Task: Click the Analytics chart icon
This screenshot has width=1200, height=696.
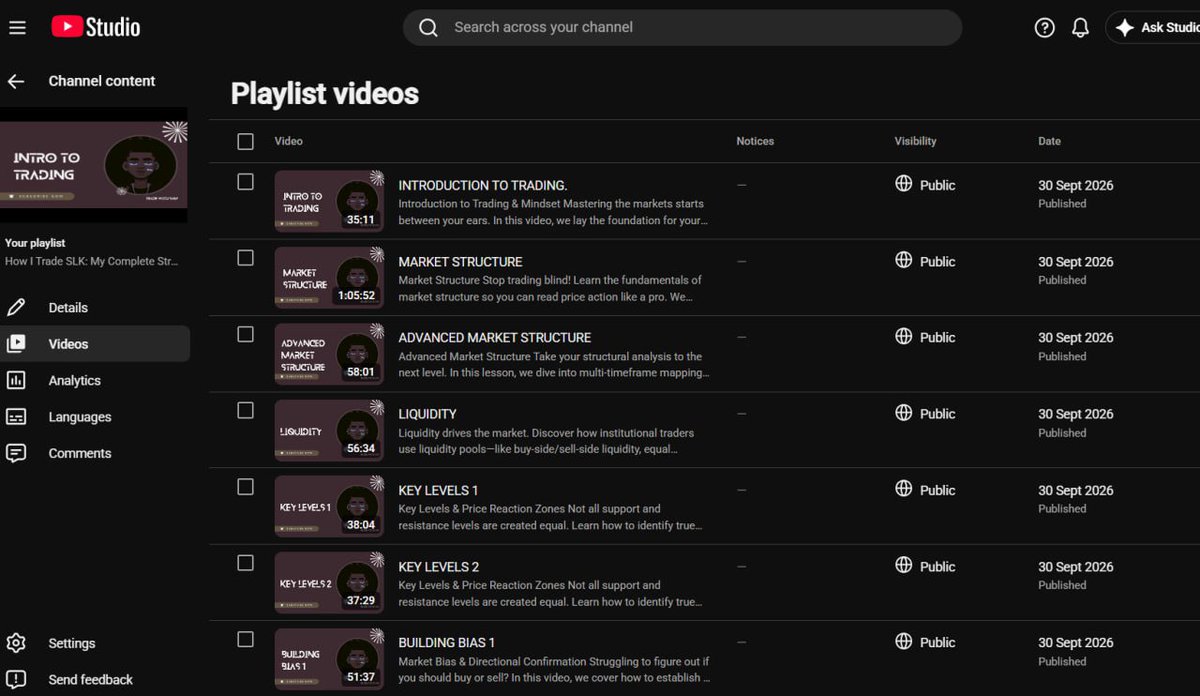Action: point(16,380)
